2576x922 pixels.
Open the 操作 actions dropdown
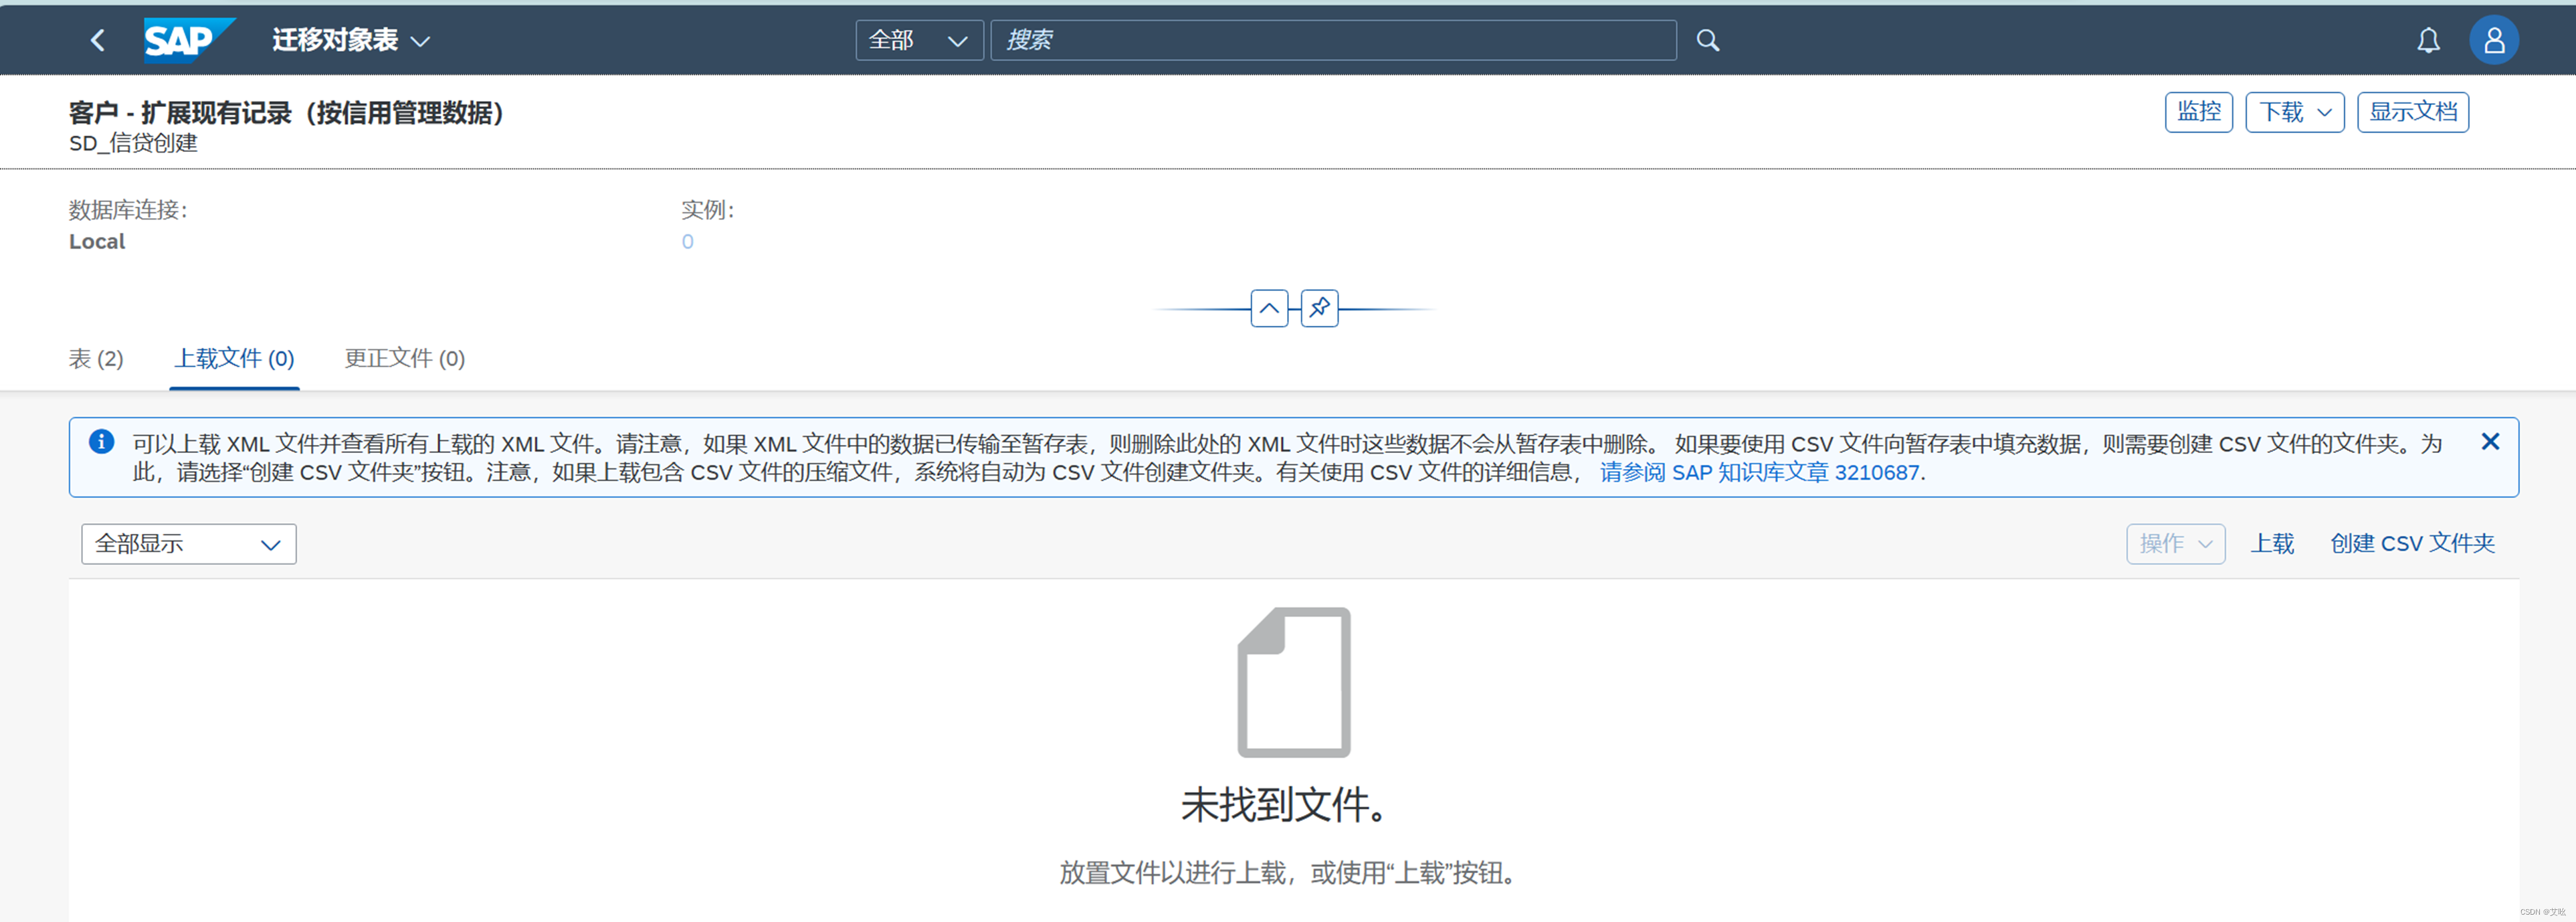click(2175, 544)
